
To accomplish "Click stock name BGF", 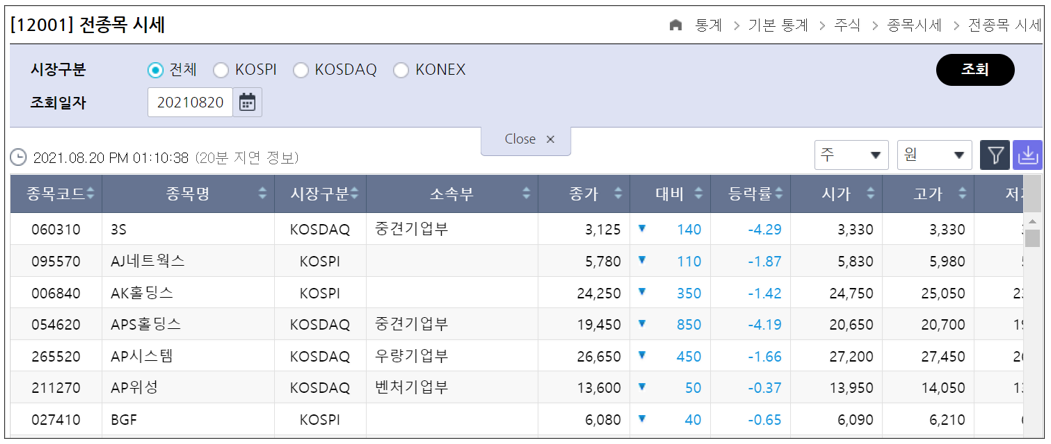I will point(123,420).
